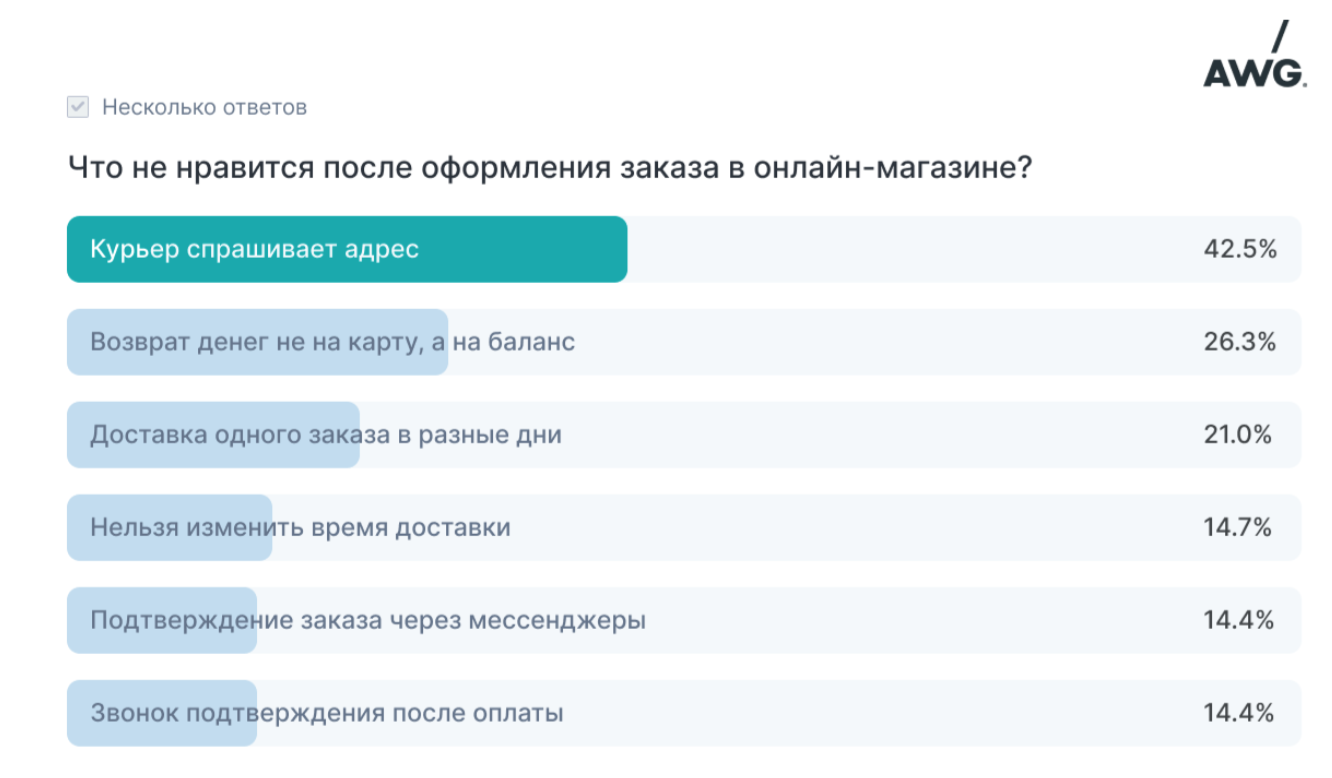Pick Звонок подтверждения после оплаты option

click(684, 713)
